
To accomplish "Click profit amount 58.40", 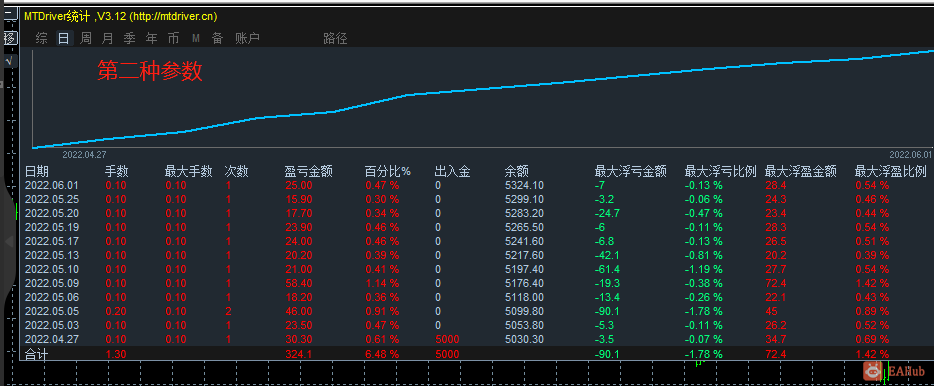I will tap(299, 283).
